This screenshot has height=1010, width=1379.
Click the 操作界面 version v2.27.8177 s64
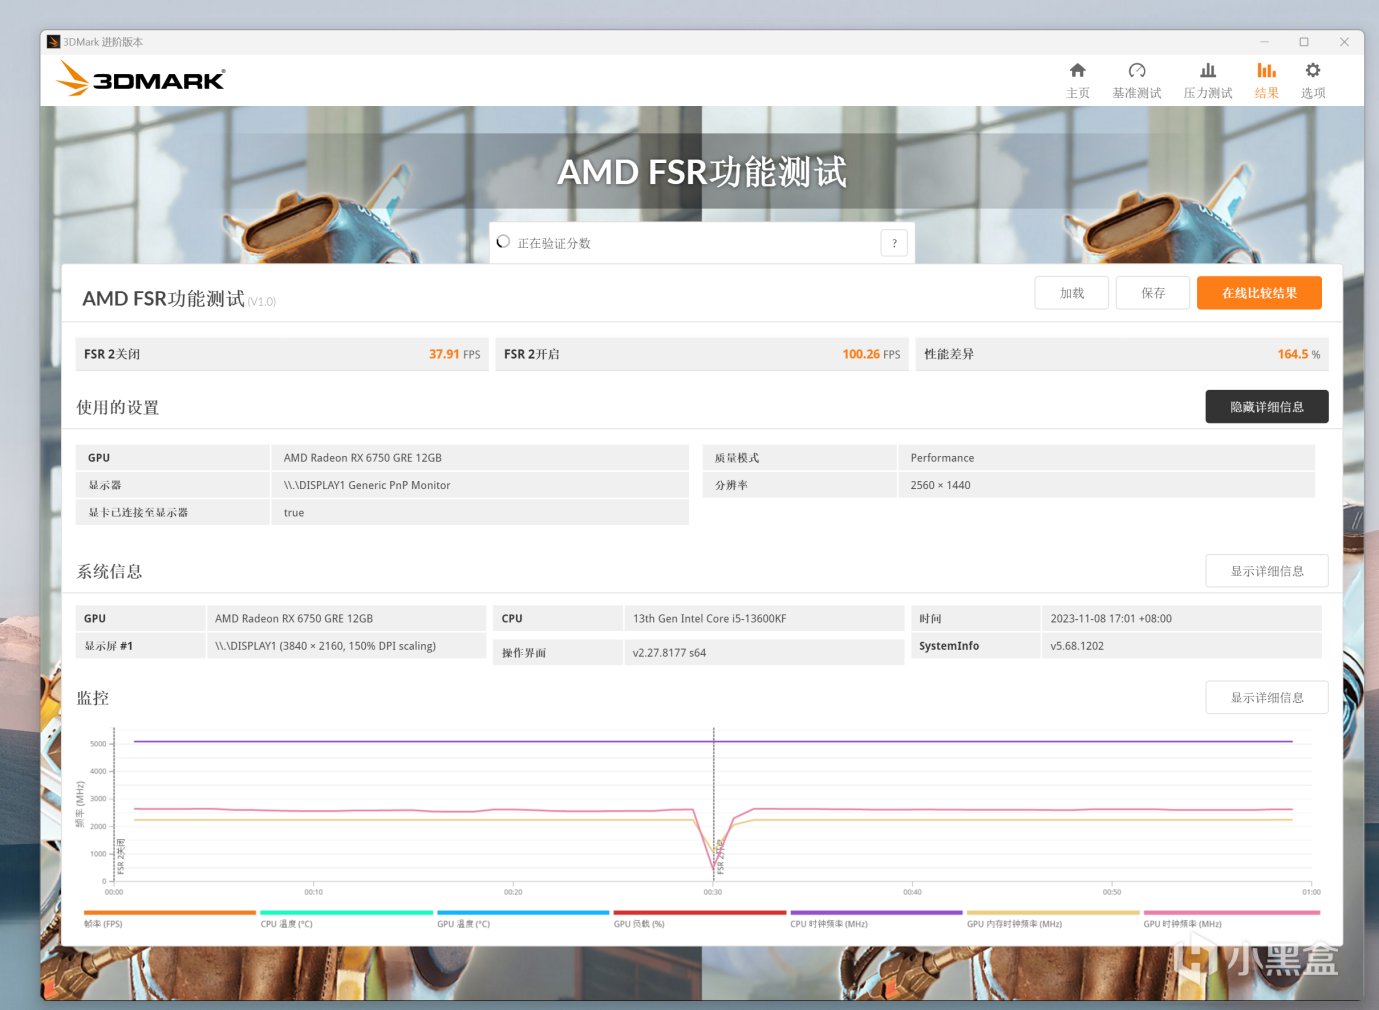[x=669, y=653]
